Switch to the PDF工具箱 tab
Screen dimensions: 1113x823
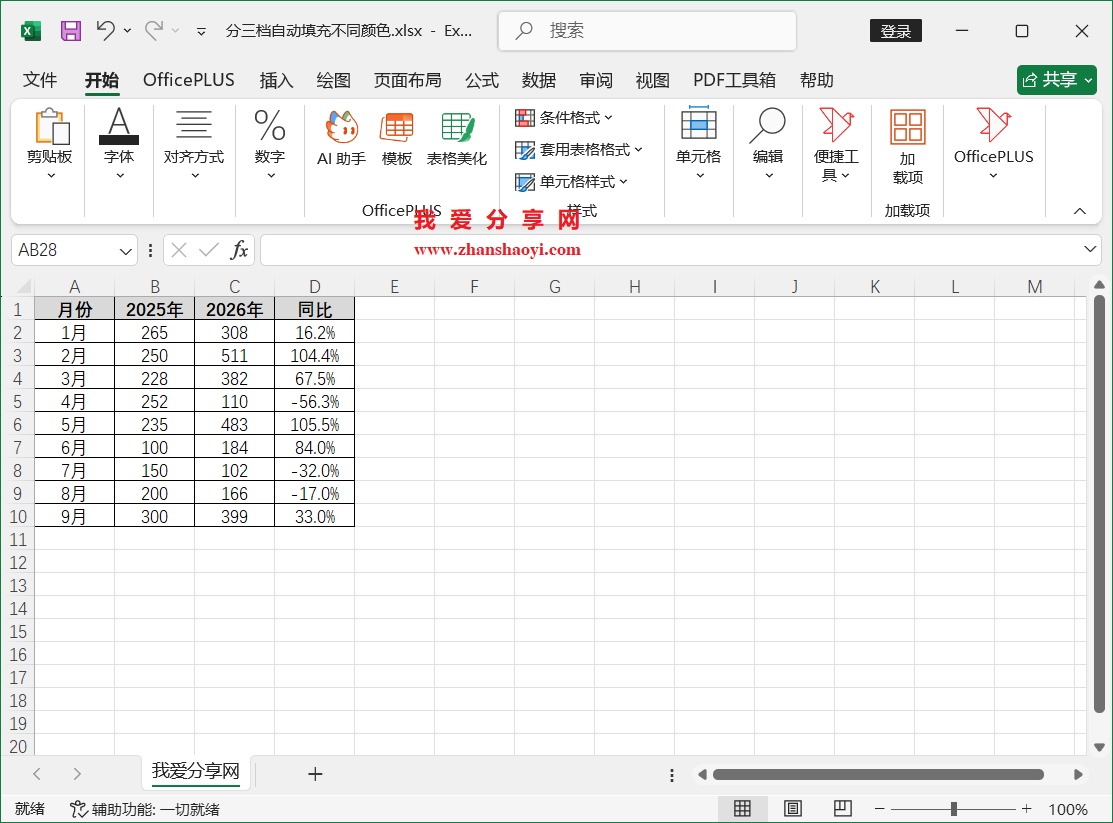point(734,80)
